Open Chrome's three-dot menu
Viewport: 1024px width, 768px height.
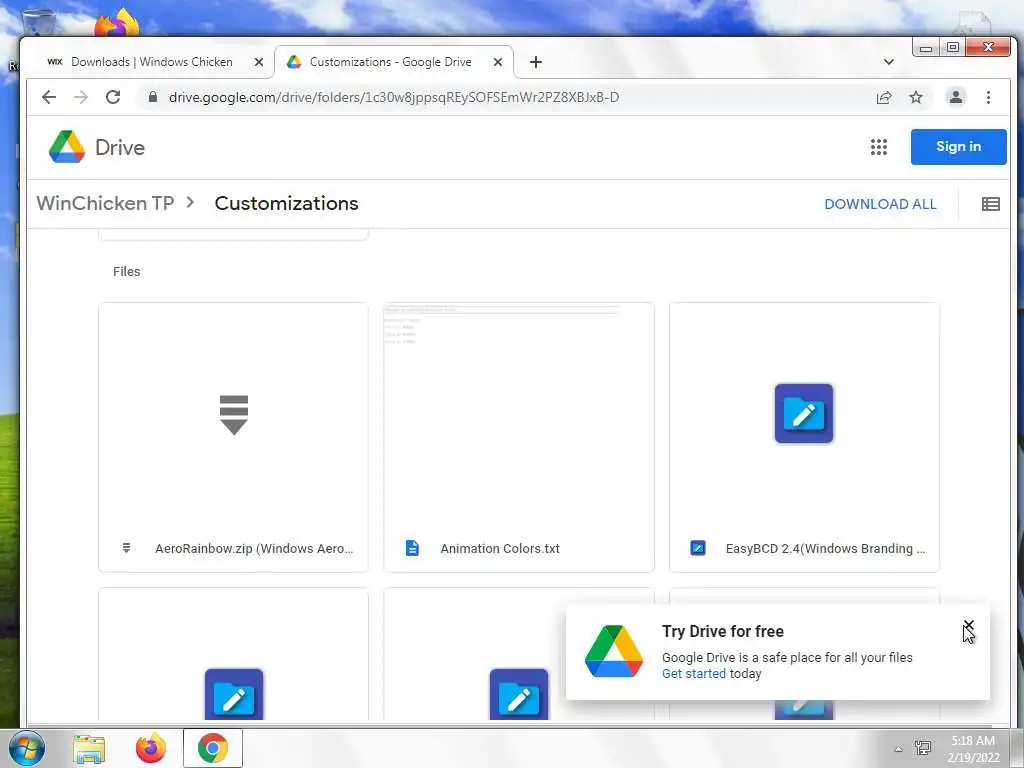tap(988, 97)
